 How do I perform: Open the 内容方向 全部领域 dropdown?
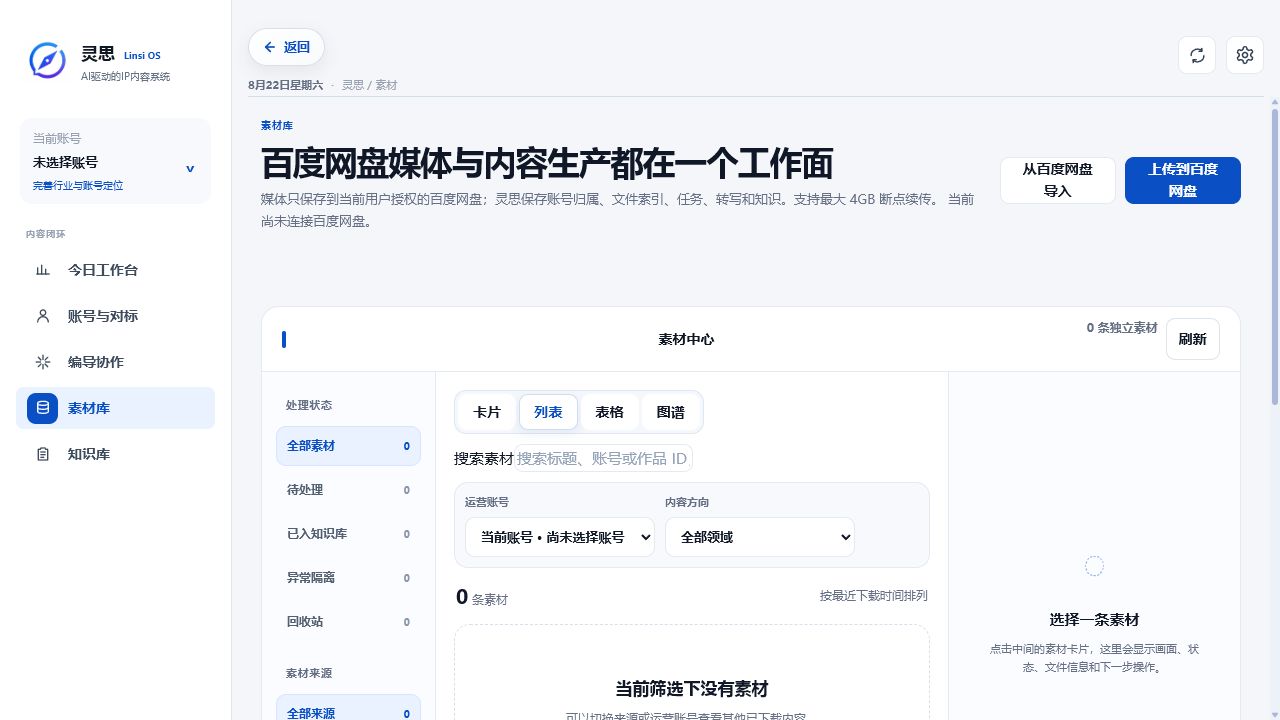[x=760, y=537]
